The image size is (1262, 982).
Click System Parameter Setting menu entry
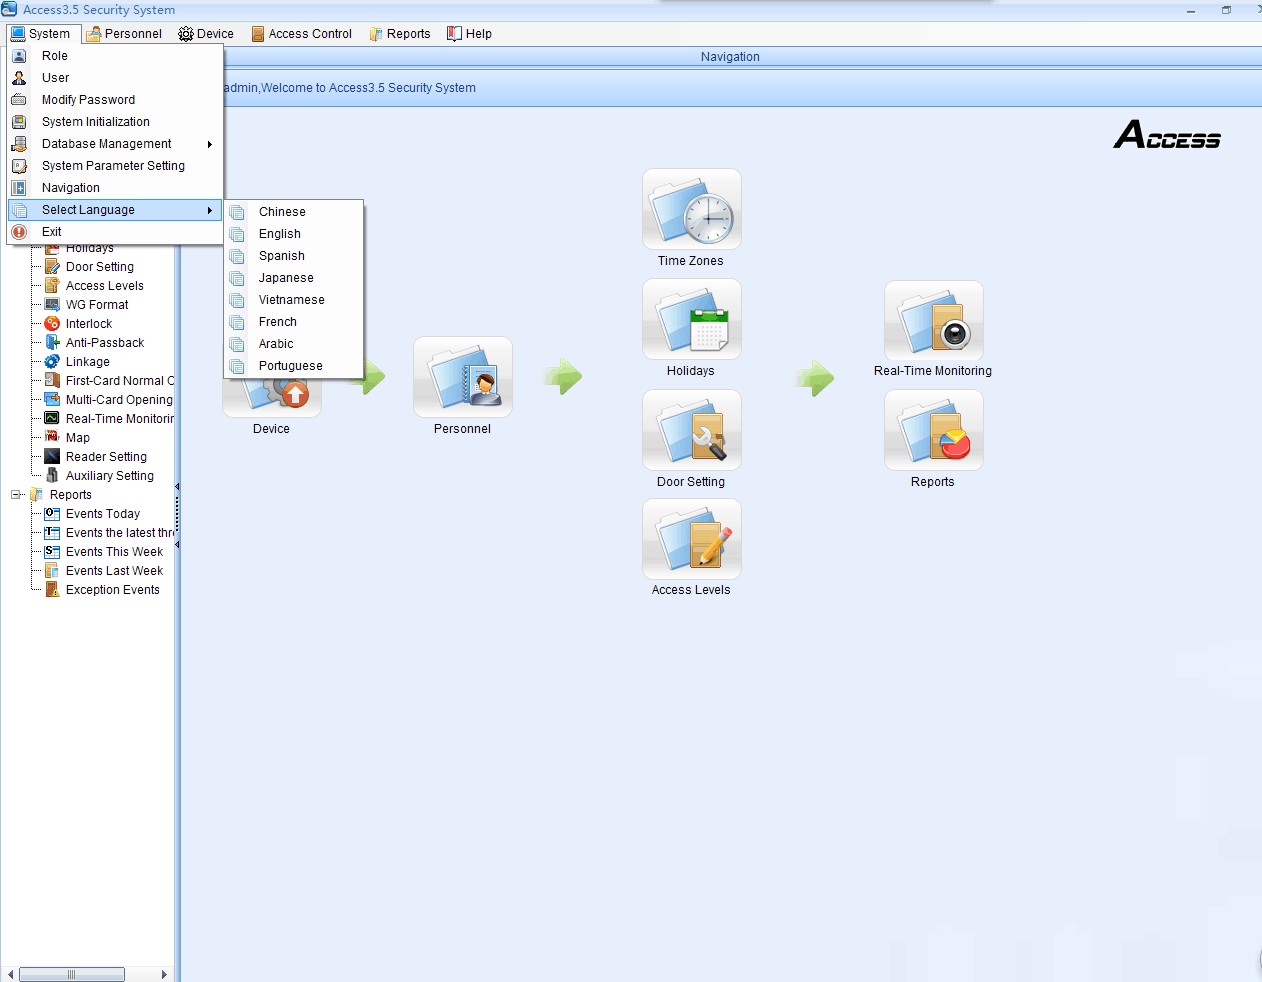[113, 166]
